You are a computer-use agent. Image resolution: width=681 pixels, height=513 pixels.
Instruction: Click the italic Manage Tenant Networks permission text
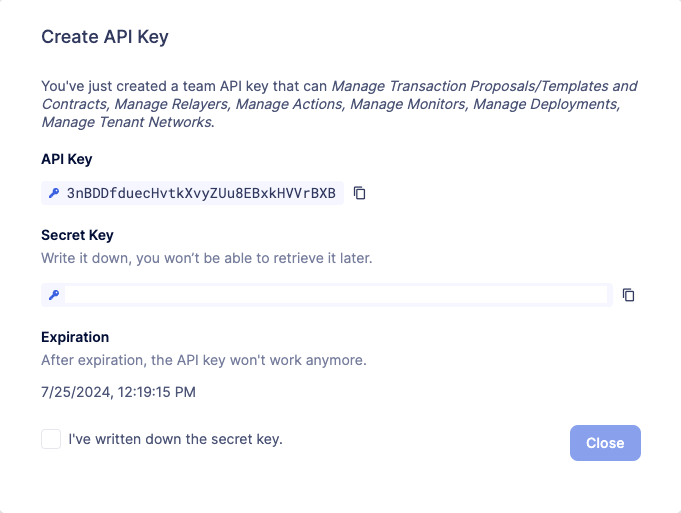127,122
